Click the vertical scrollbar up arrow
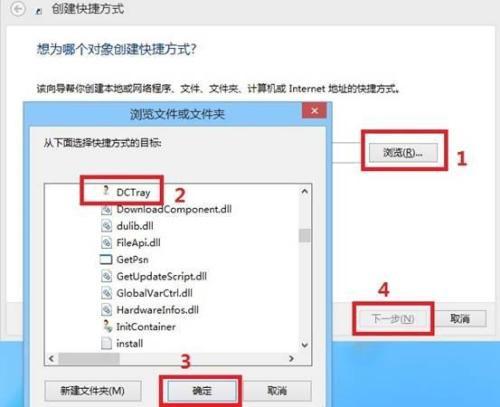The height and width of the screenshot is (407, 500). click(x=304, y=192)
